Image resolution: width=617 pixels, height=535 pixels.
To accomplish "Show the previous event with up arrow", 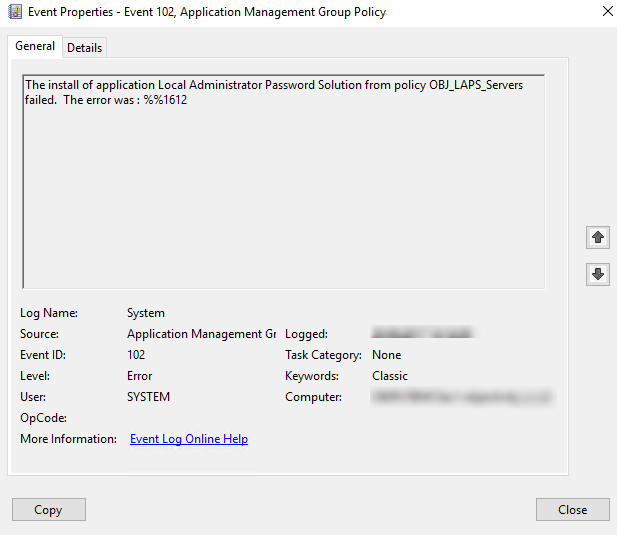I will pos(597,237).
